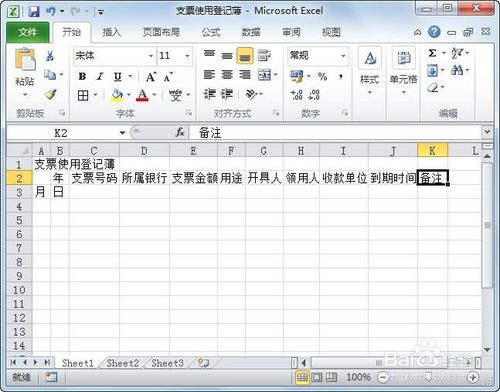Open the font size 11 dropdown
This screenshot has height=392, width=500.
187,56
